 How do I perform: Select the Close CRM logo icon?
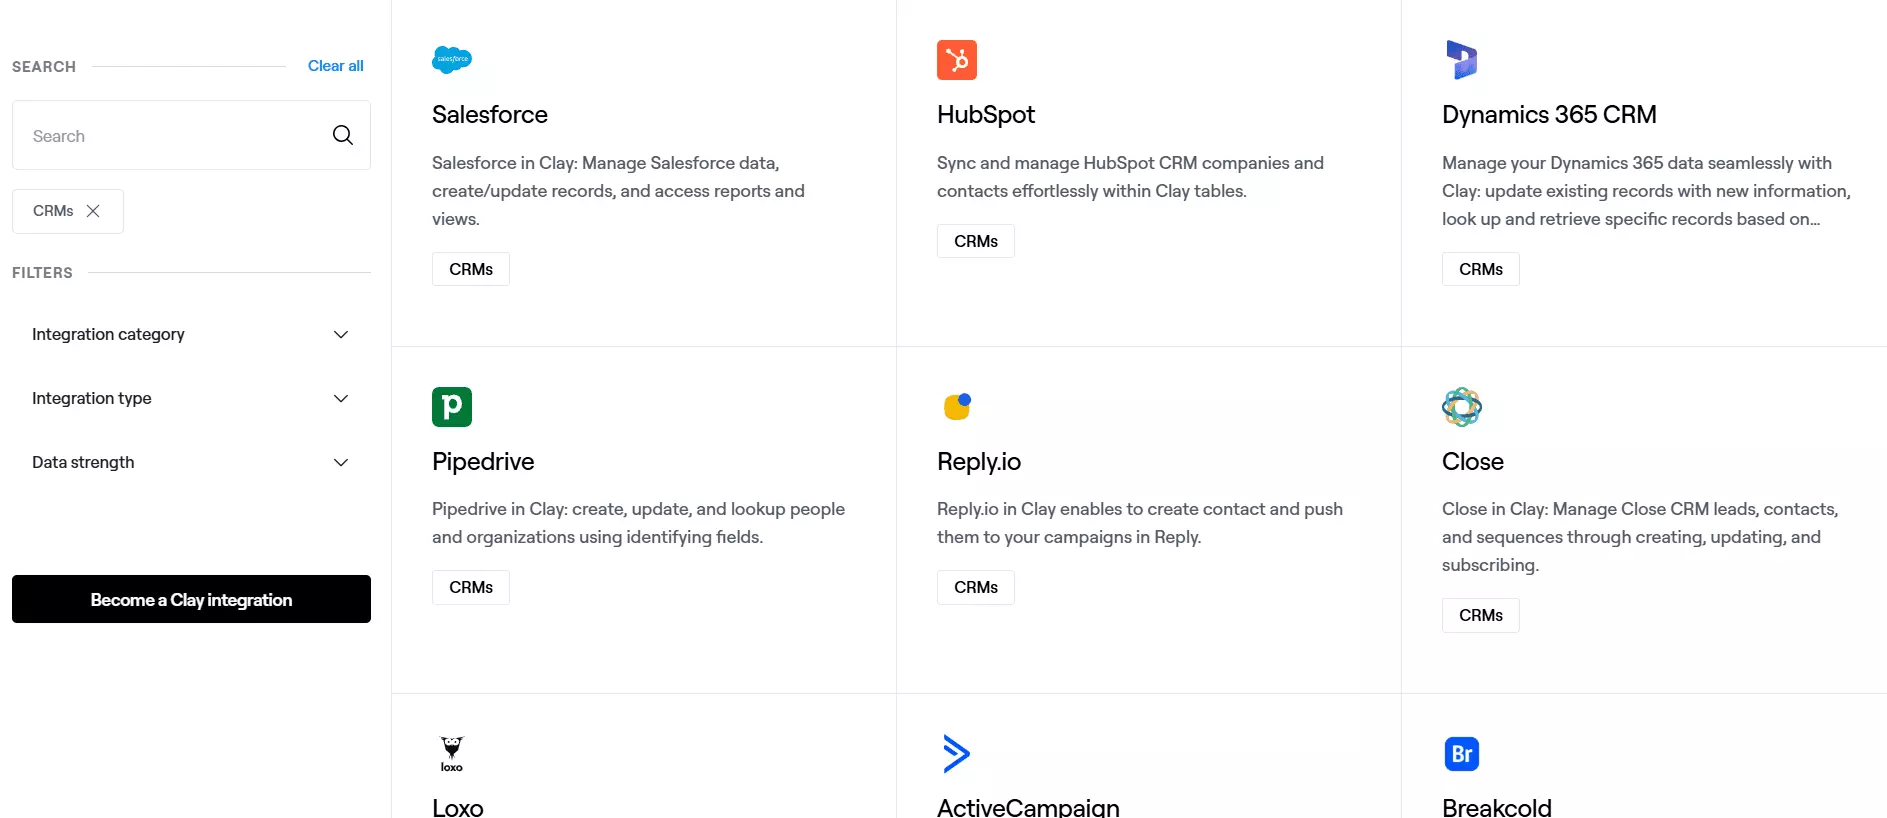1462,406
